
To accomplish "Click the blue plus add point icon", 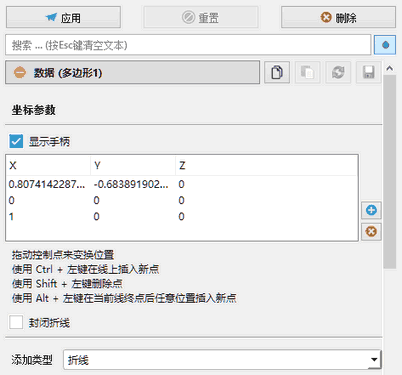I will pyautogui.click(x=371, y=210).
